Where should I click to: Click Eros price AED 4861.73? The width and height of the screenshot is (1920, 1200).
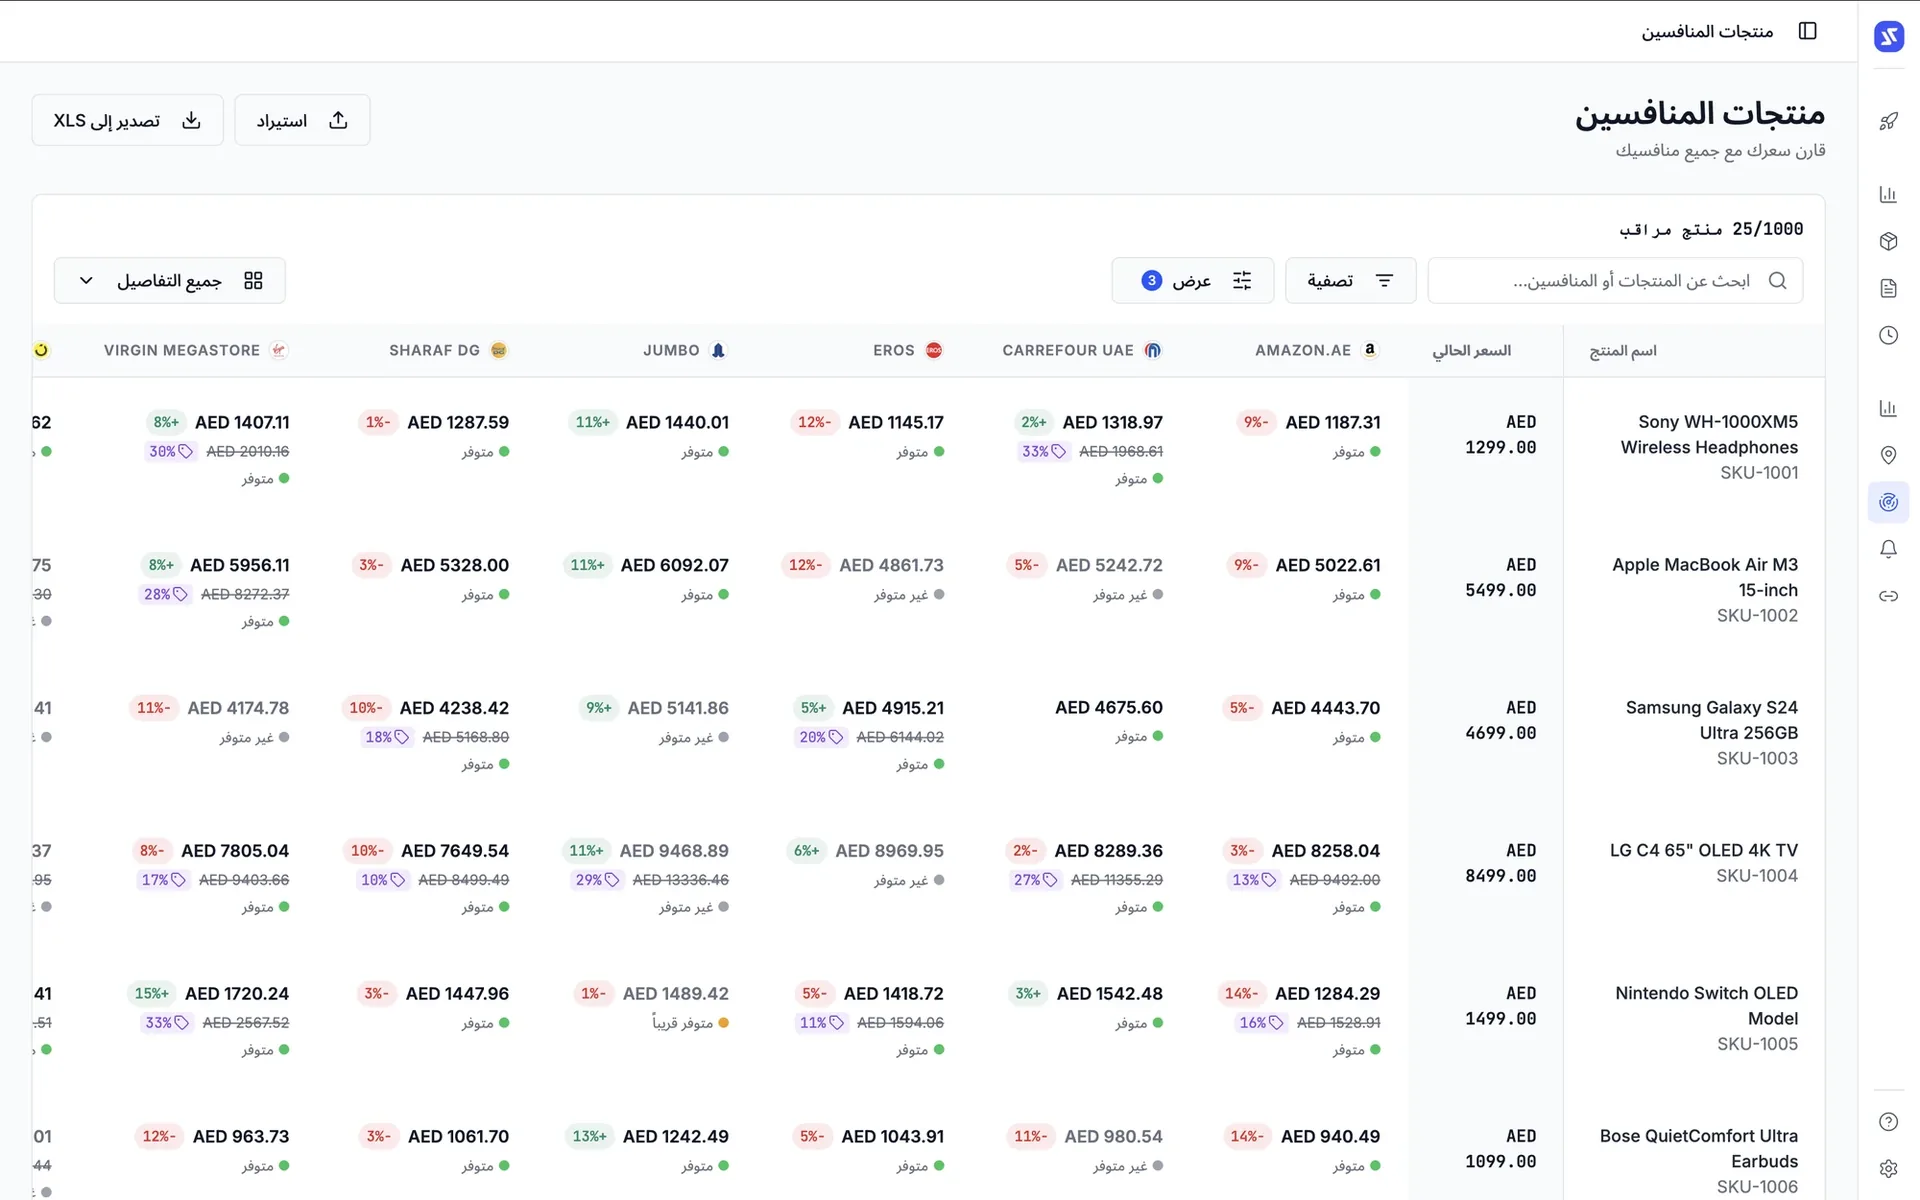(x=892, y=566)
